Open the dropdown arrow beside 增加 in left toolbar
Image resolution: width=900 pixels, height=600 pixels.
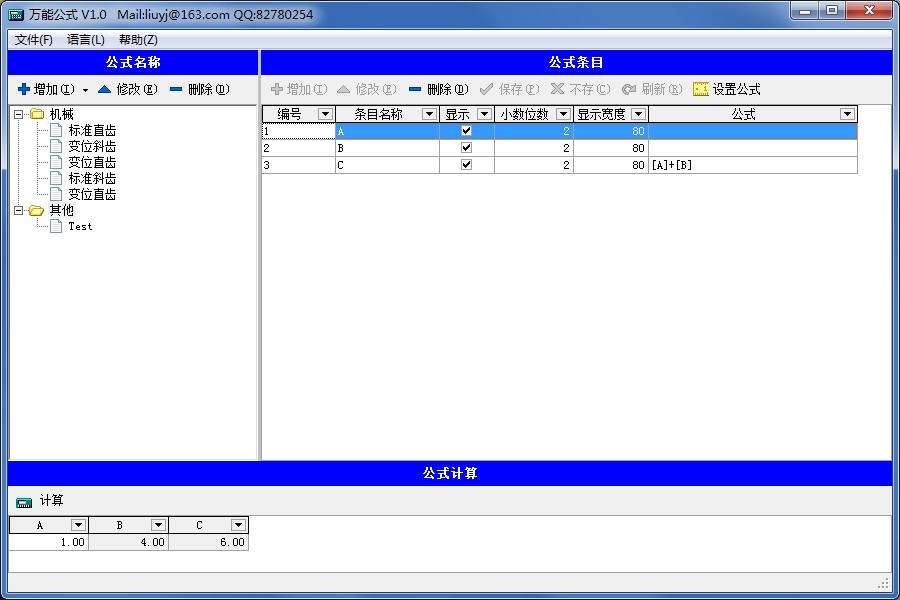pyautogui.click(x=86, y=90)
